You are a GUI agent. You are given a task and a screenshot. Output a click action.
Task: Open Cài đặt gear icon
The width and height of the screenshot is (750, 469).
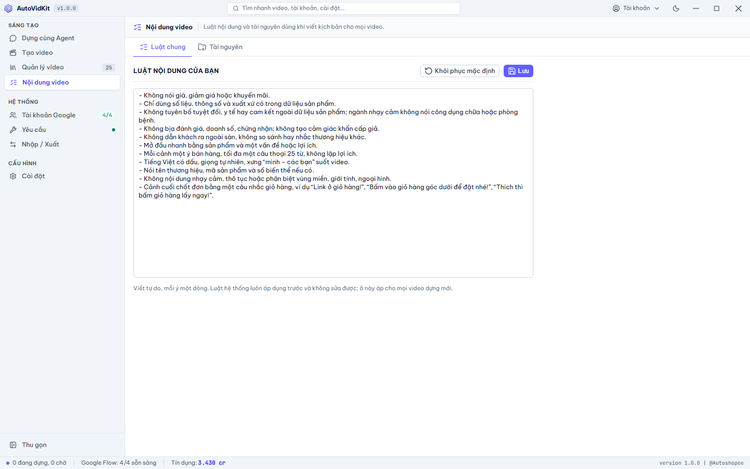point(13,176)
